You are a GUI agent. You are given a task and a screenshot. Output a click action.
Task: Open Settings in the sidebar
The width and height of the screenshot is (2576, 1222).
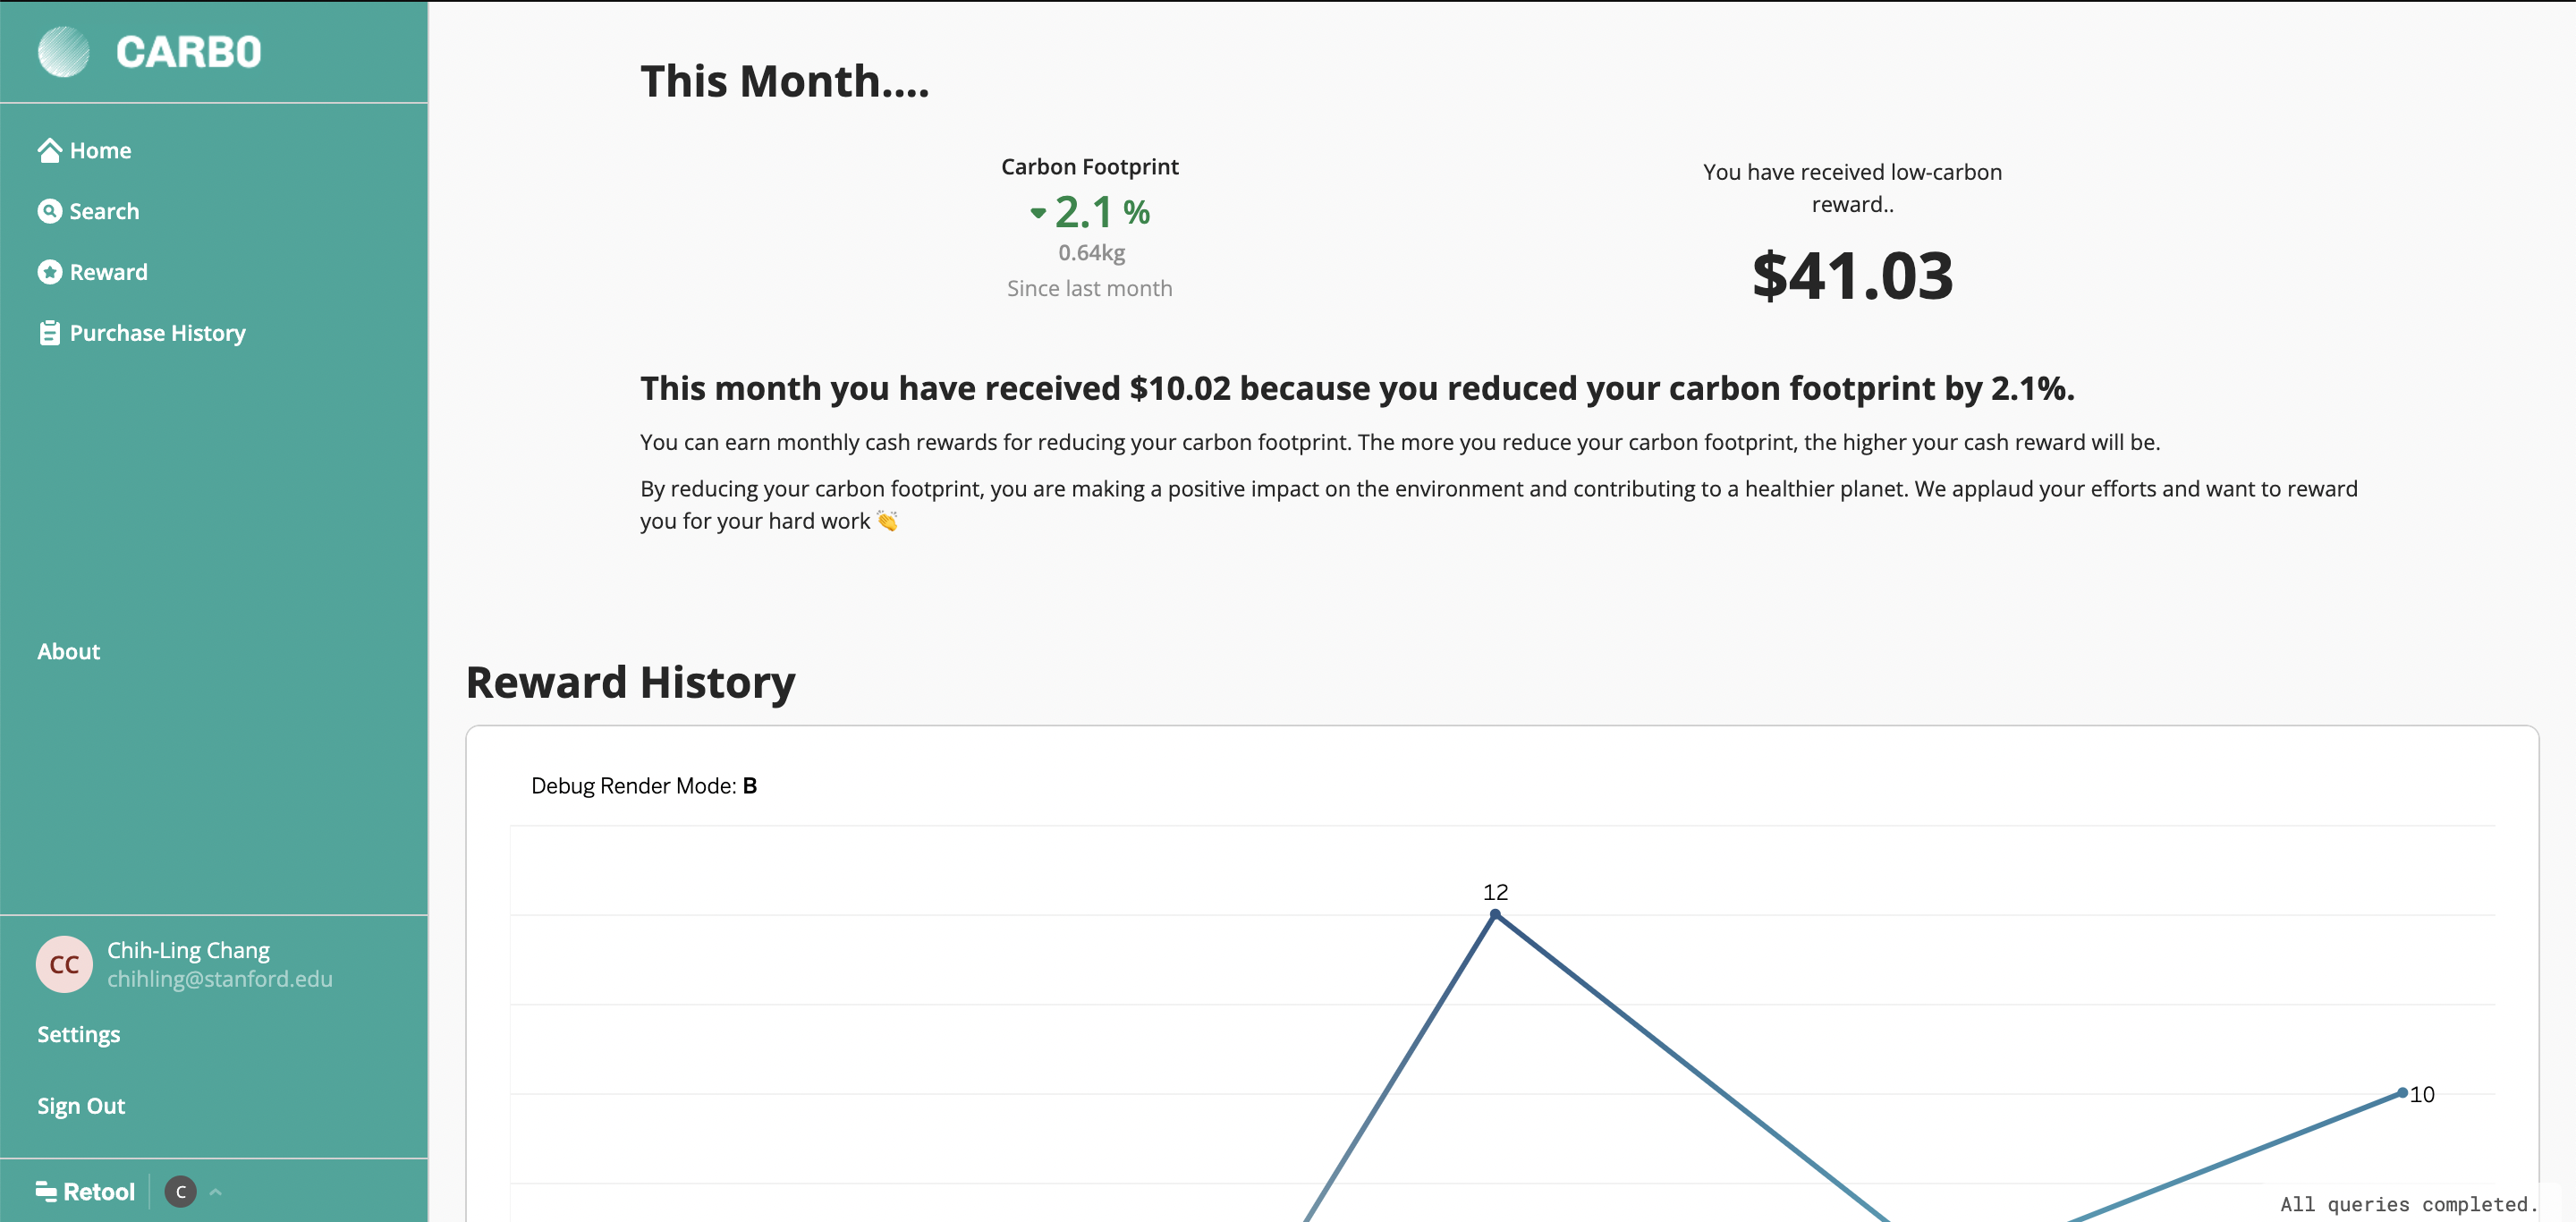click(x=79, y=1034)
